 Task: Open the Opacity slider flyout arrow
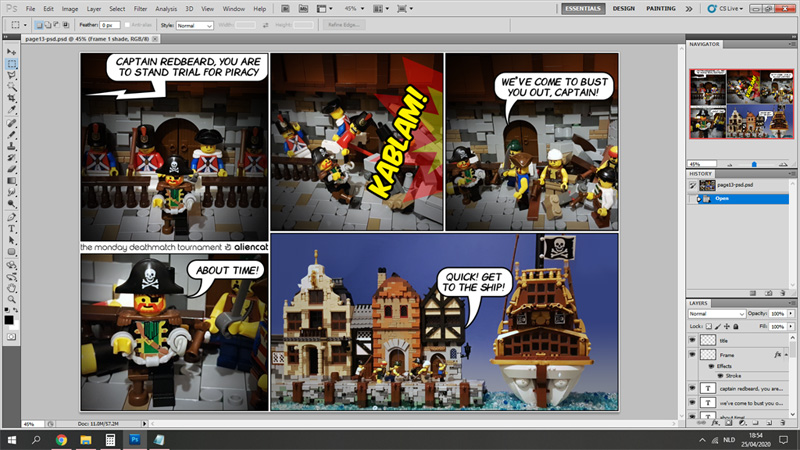pos(791,314)
